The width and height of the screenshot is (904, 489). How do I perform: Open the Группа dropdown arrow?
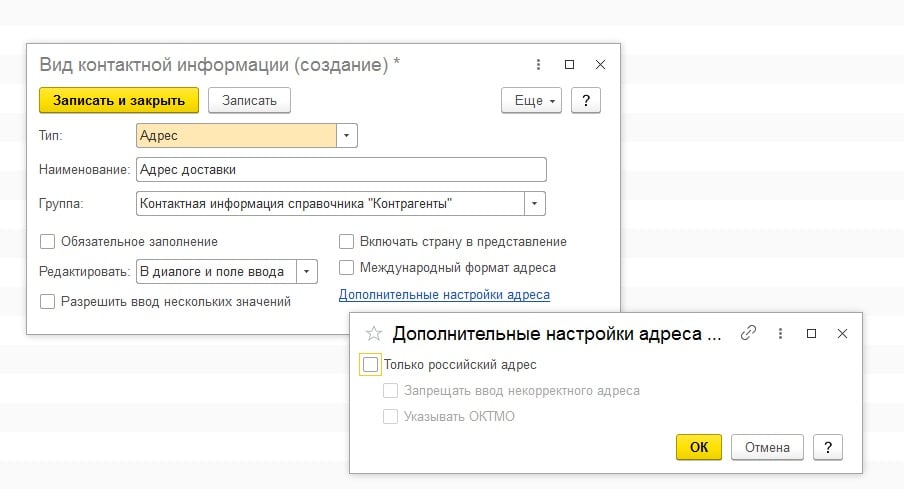[535, 203]
